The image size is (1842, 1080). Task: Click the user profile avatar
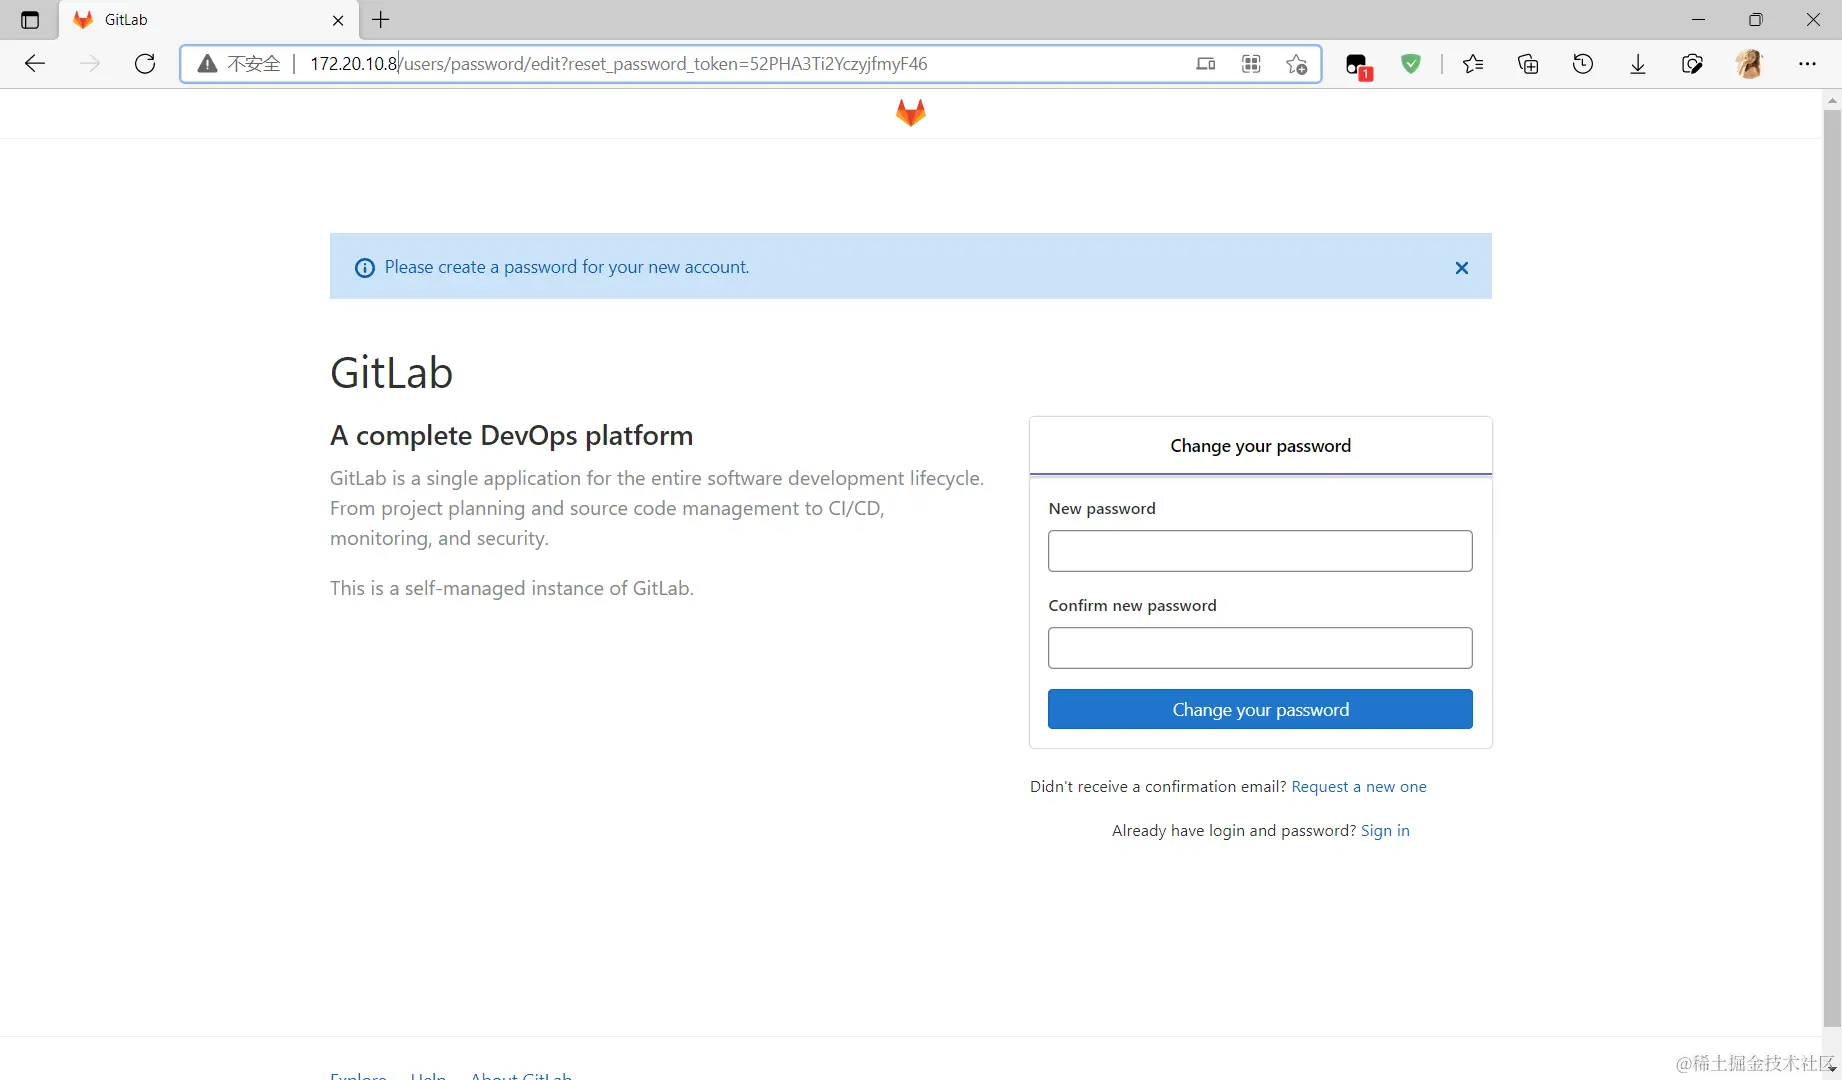click(1749, 64)
